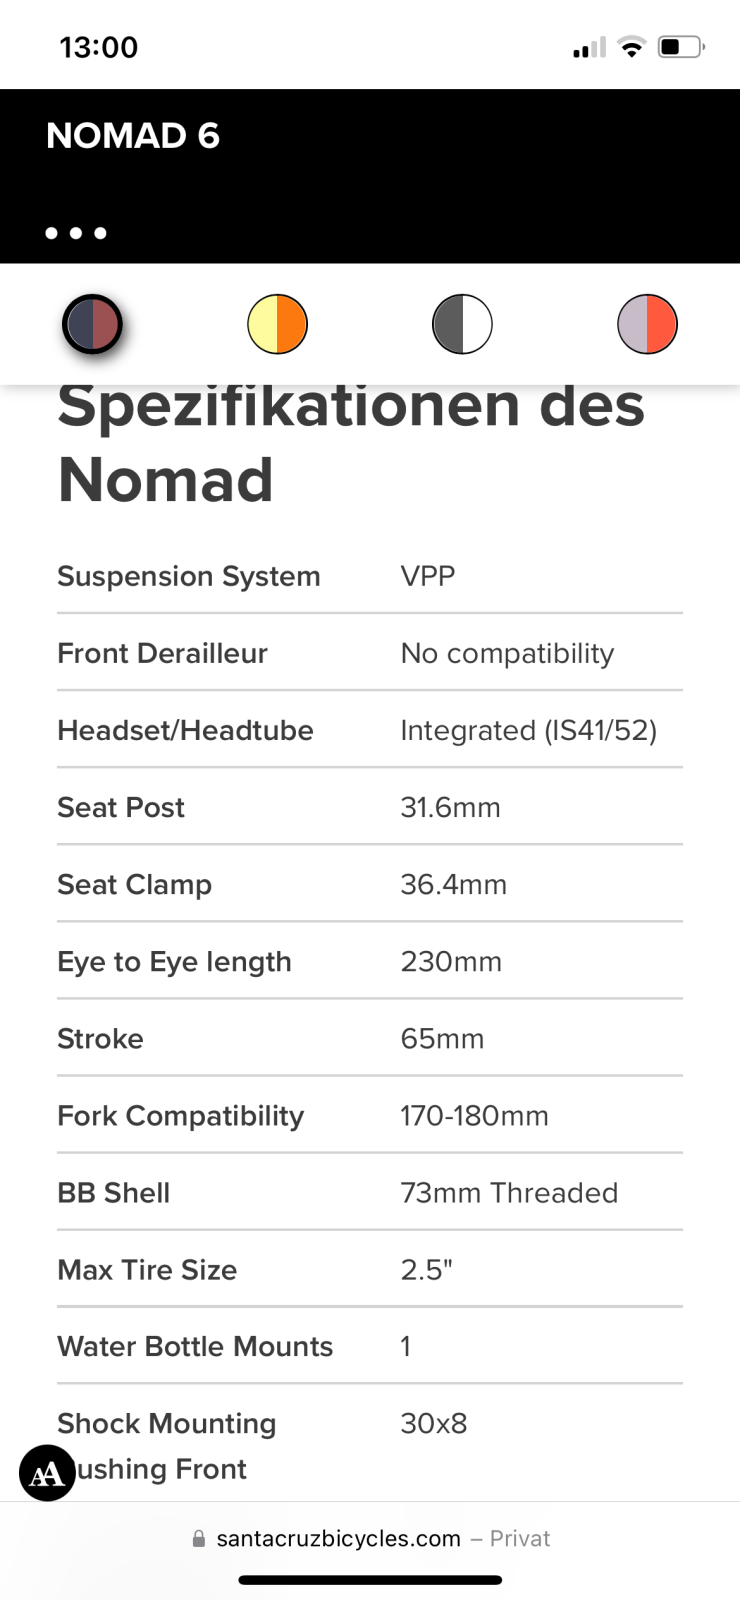This screenshot has height=1600, width=740.
Task: Select the dark blue and red color swatch
Action: pyautogui.click(x=92, y=324)
